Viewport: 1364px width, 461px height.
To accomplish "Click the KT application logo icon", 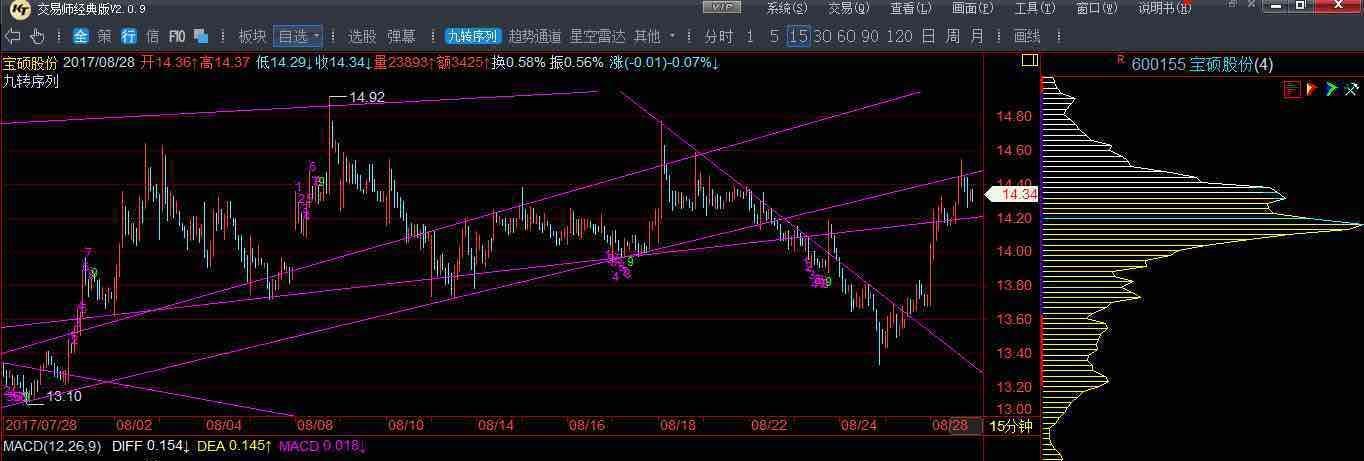I will point(19,8).
